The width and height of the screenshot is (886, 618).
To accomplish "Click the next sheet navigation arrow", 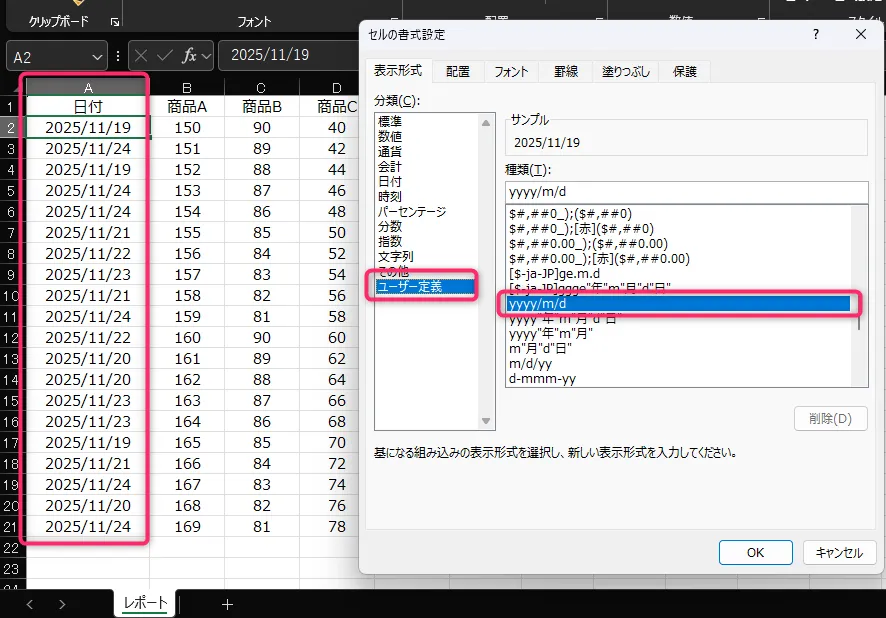I will pos(62,604).
